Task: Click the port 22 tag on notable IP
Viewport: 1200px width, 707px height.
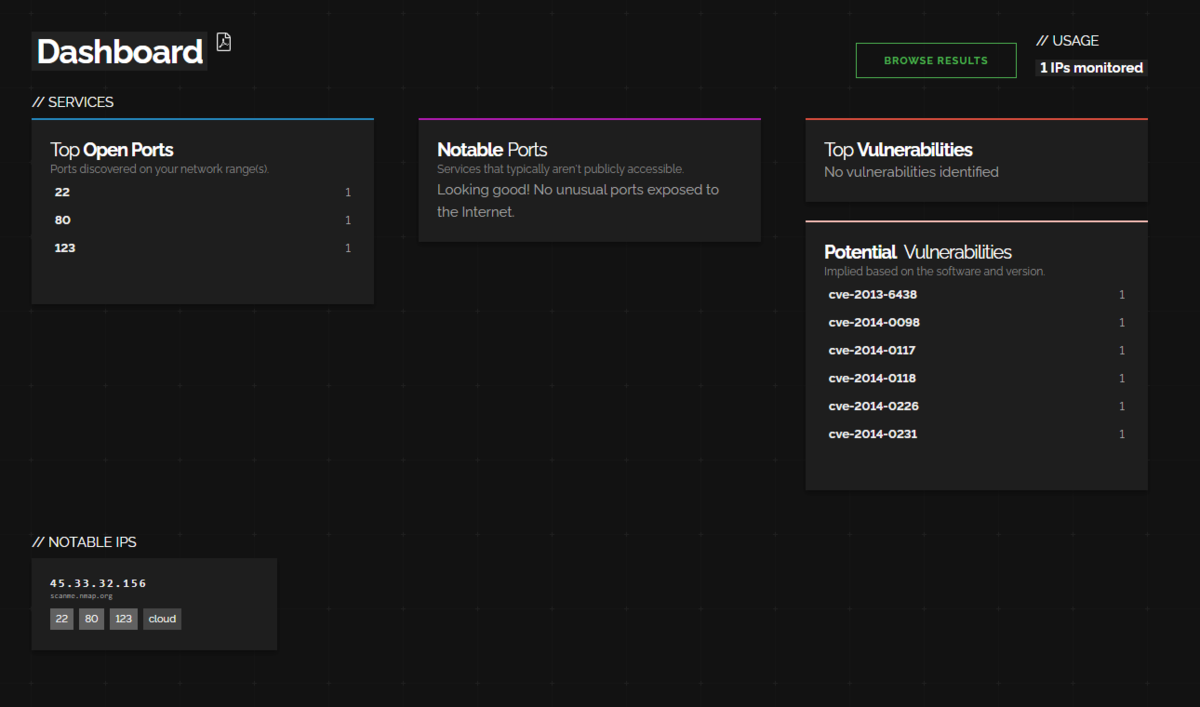Action: [x=62, y=619]
